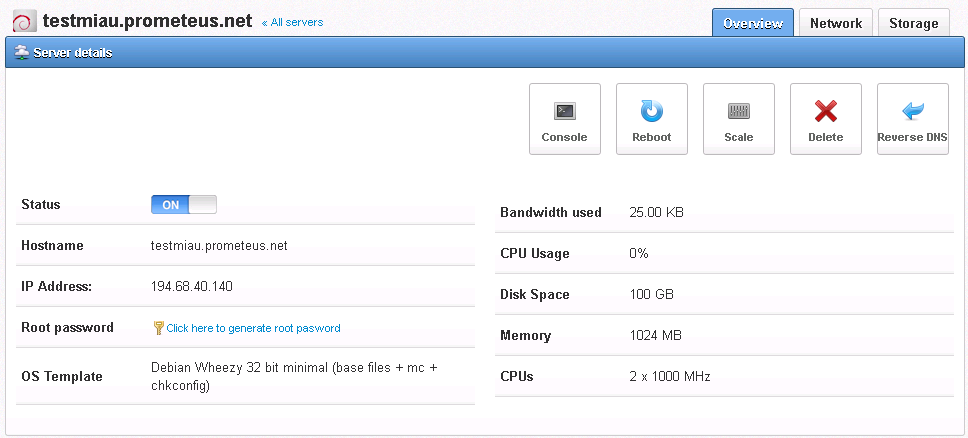Click the Server details header icon
Image resolution: width=968 pixels, height=438 pixels.
22,53
